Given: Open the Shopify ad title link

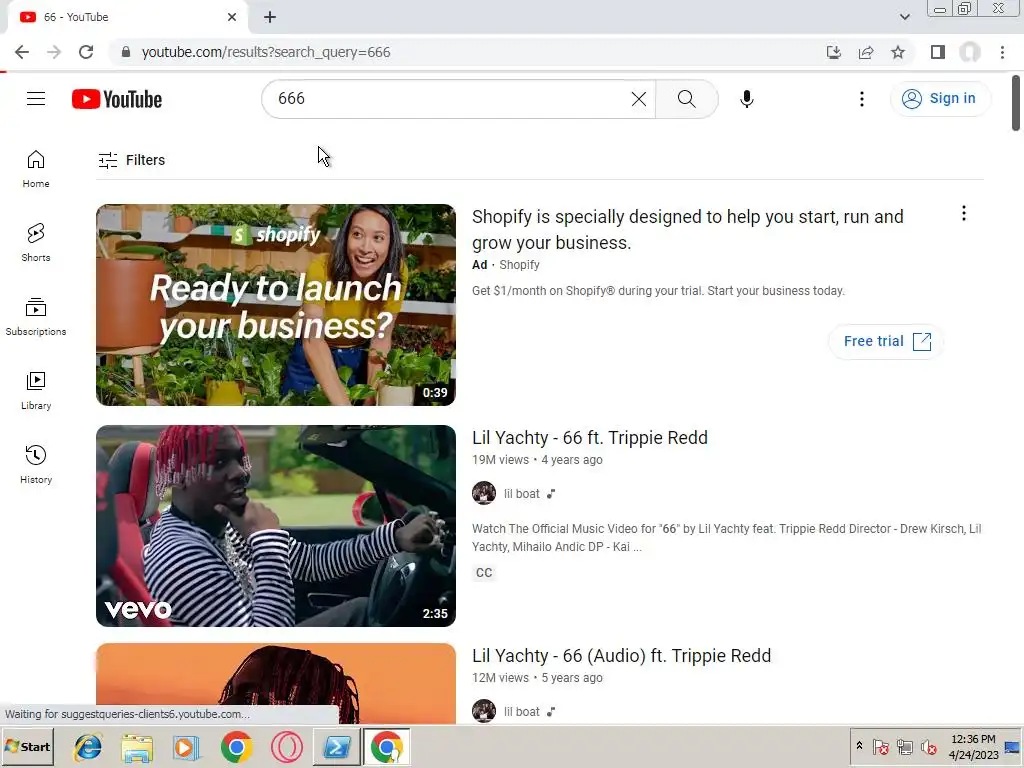Looking at the screenshot, I should 688,229.
